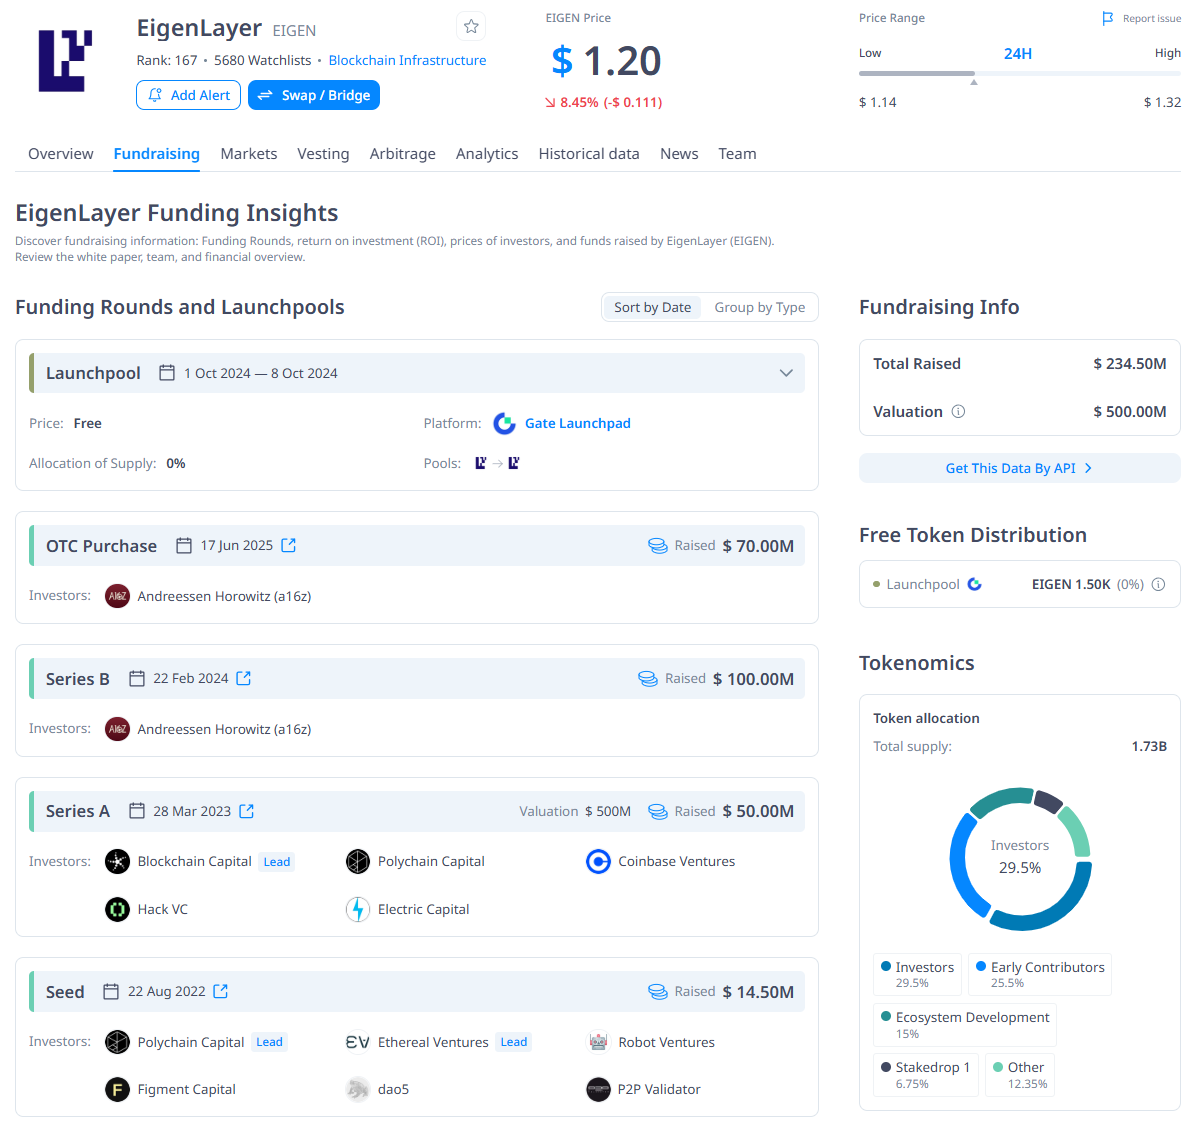This screenshot has width=1203, height=1123.
Task: Click the Valuation info icon
Action: pos(958,411)
